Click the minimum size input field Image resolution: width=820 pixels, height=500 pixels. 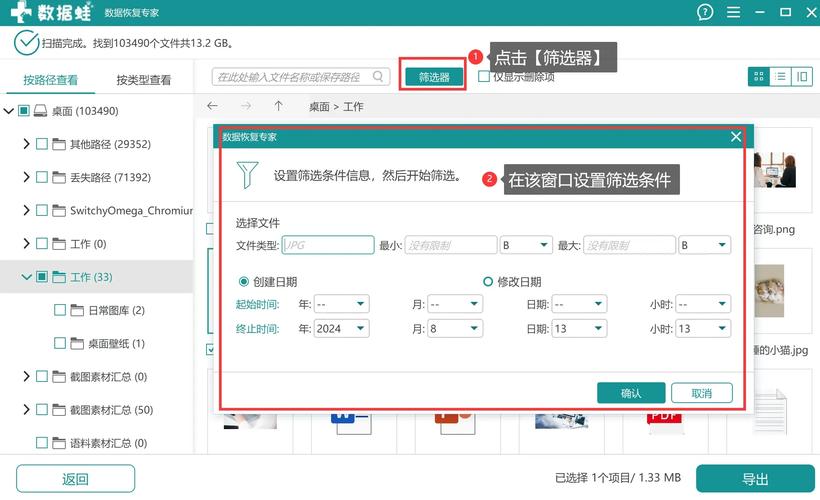click(451, 245)
